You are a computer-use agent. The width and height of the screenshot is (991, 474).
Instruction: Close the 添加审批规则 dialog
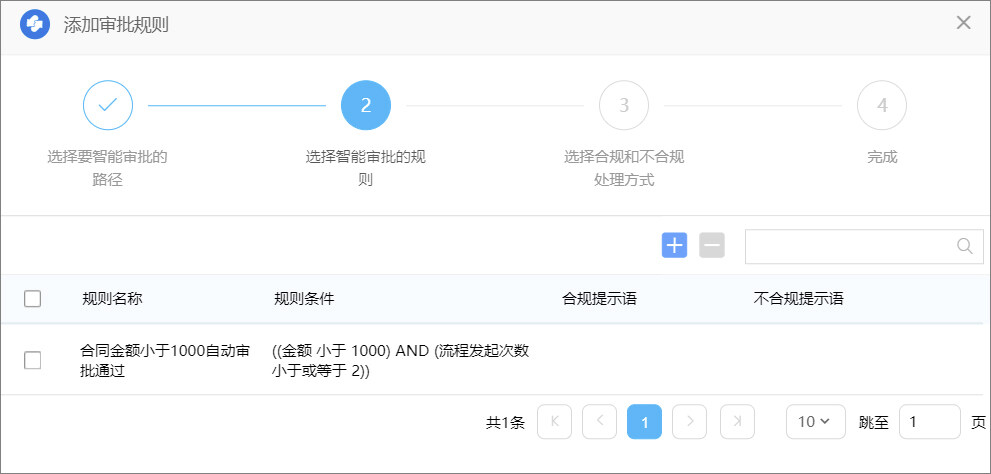click(x=963, y=23)
